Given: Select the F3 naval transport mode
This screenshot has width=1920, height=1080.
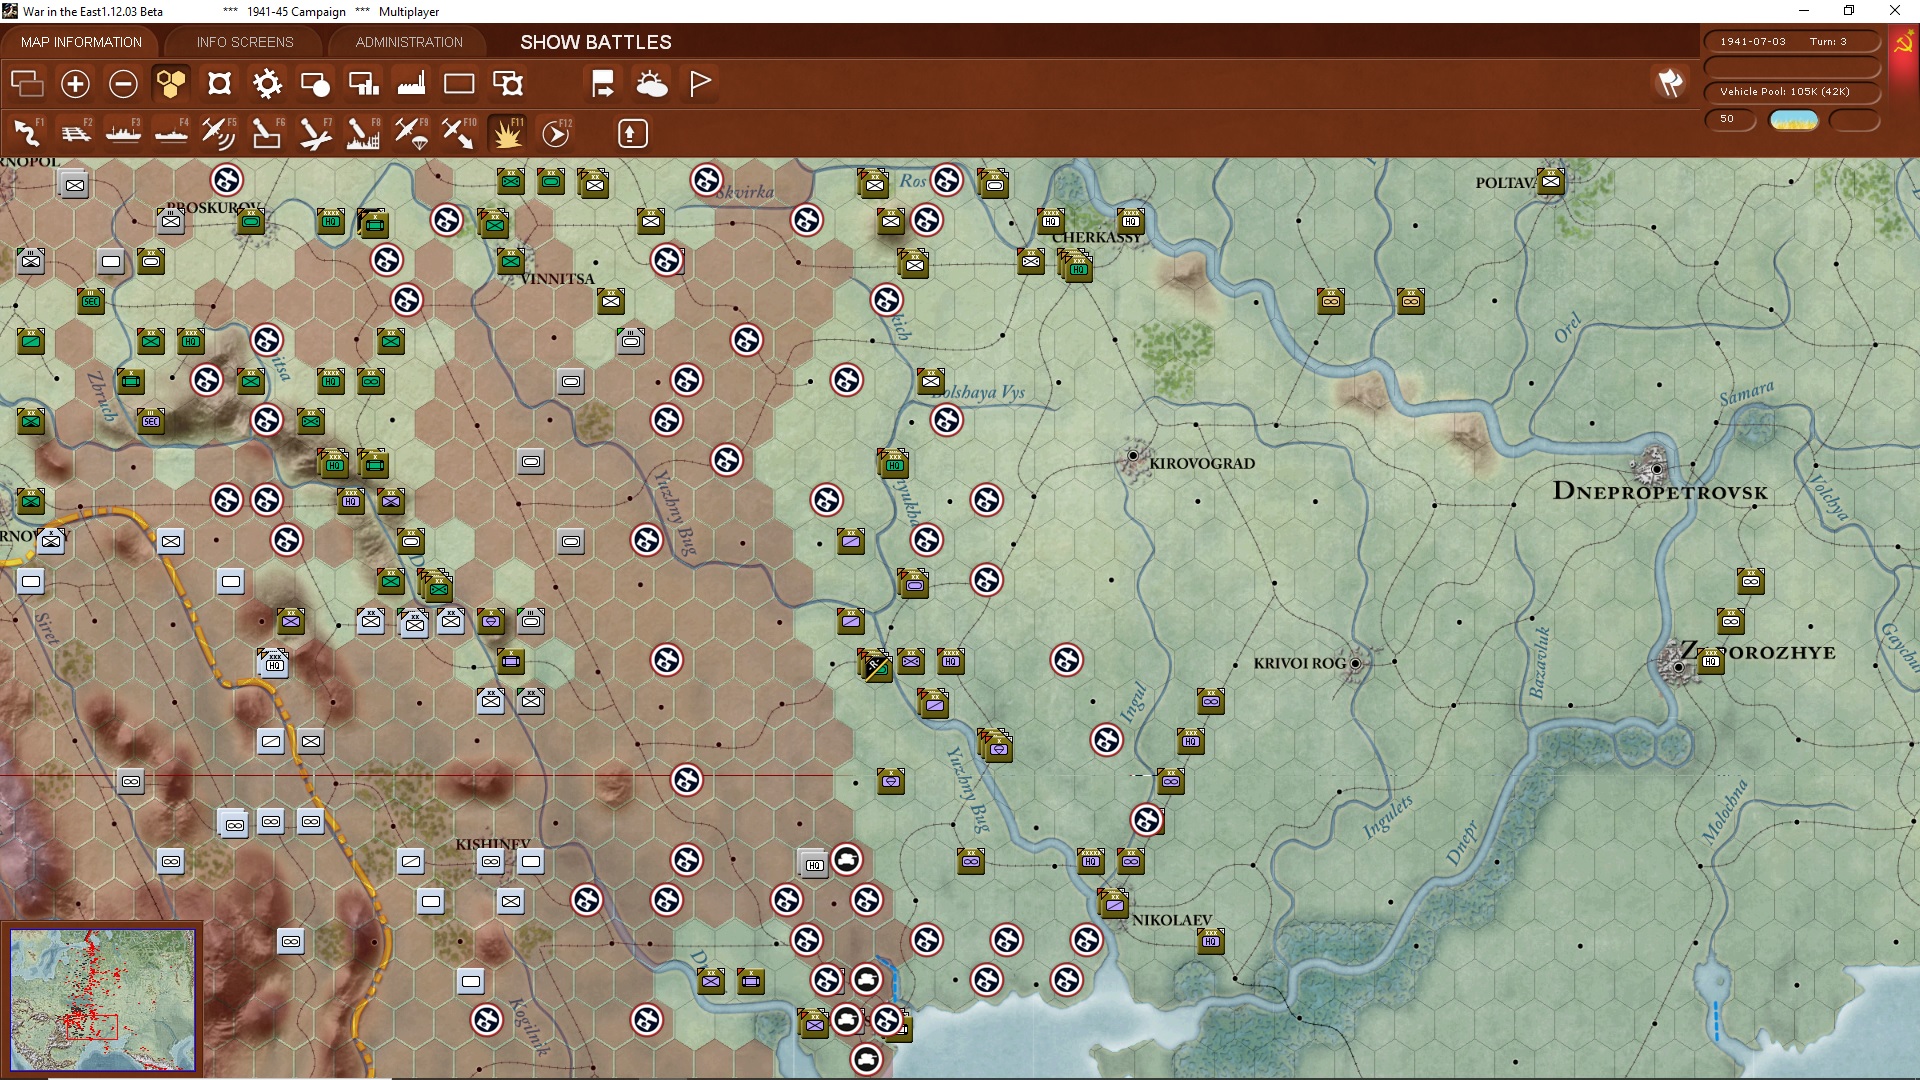Looking at the screenshot, I should tap(123, 133).
